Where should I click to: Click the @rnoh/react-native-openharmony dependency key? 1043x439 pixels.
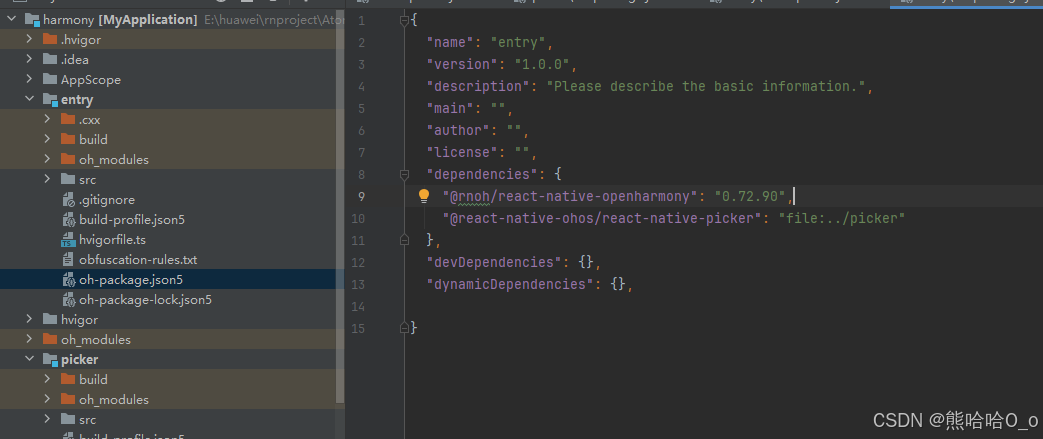(571, 196)
